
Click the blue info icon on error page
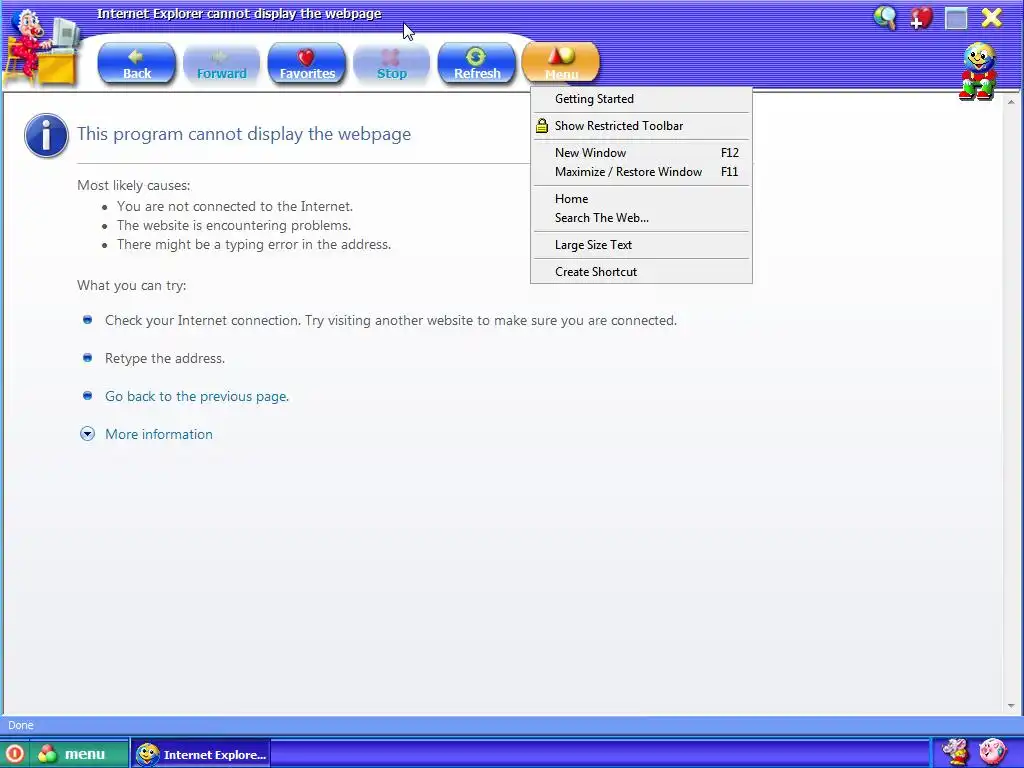(x=46, y=135)
